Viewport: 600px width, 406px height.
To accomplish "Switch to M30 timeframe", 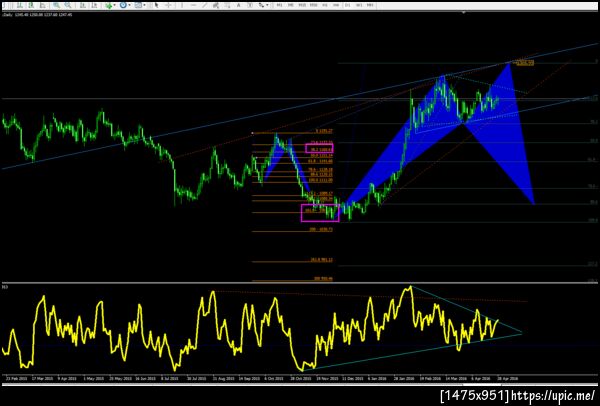I will pyautogui.click(x=314, y=5).
